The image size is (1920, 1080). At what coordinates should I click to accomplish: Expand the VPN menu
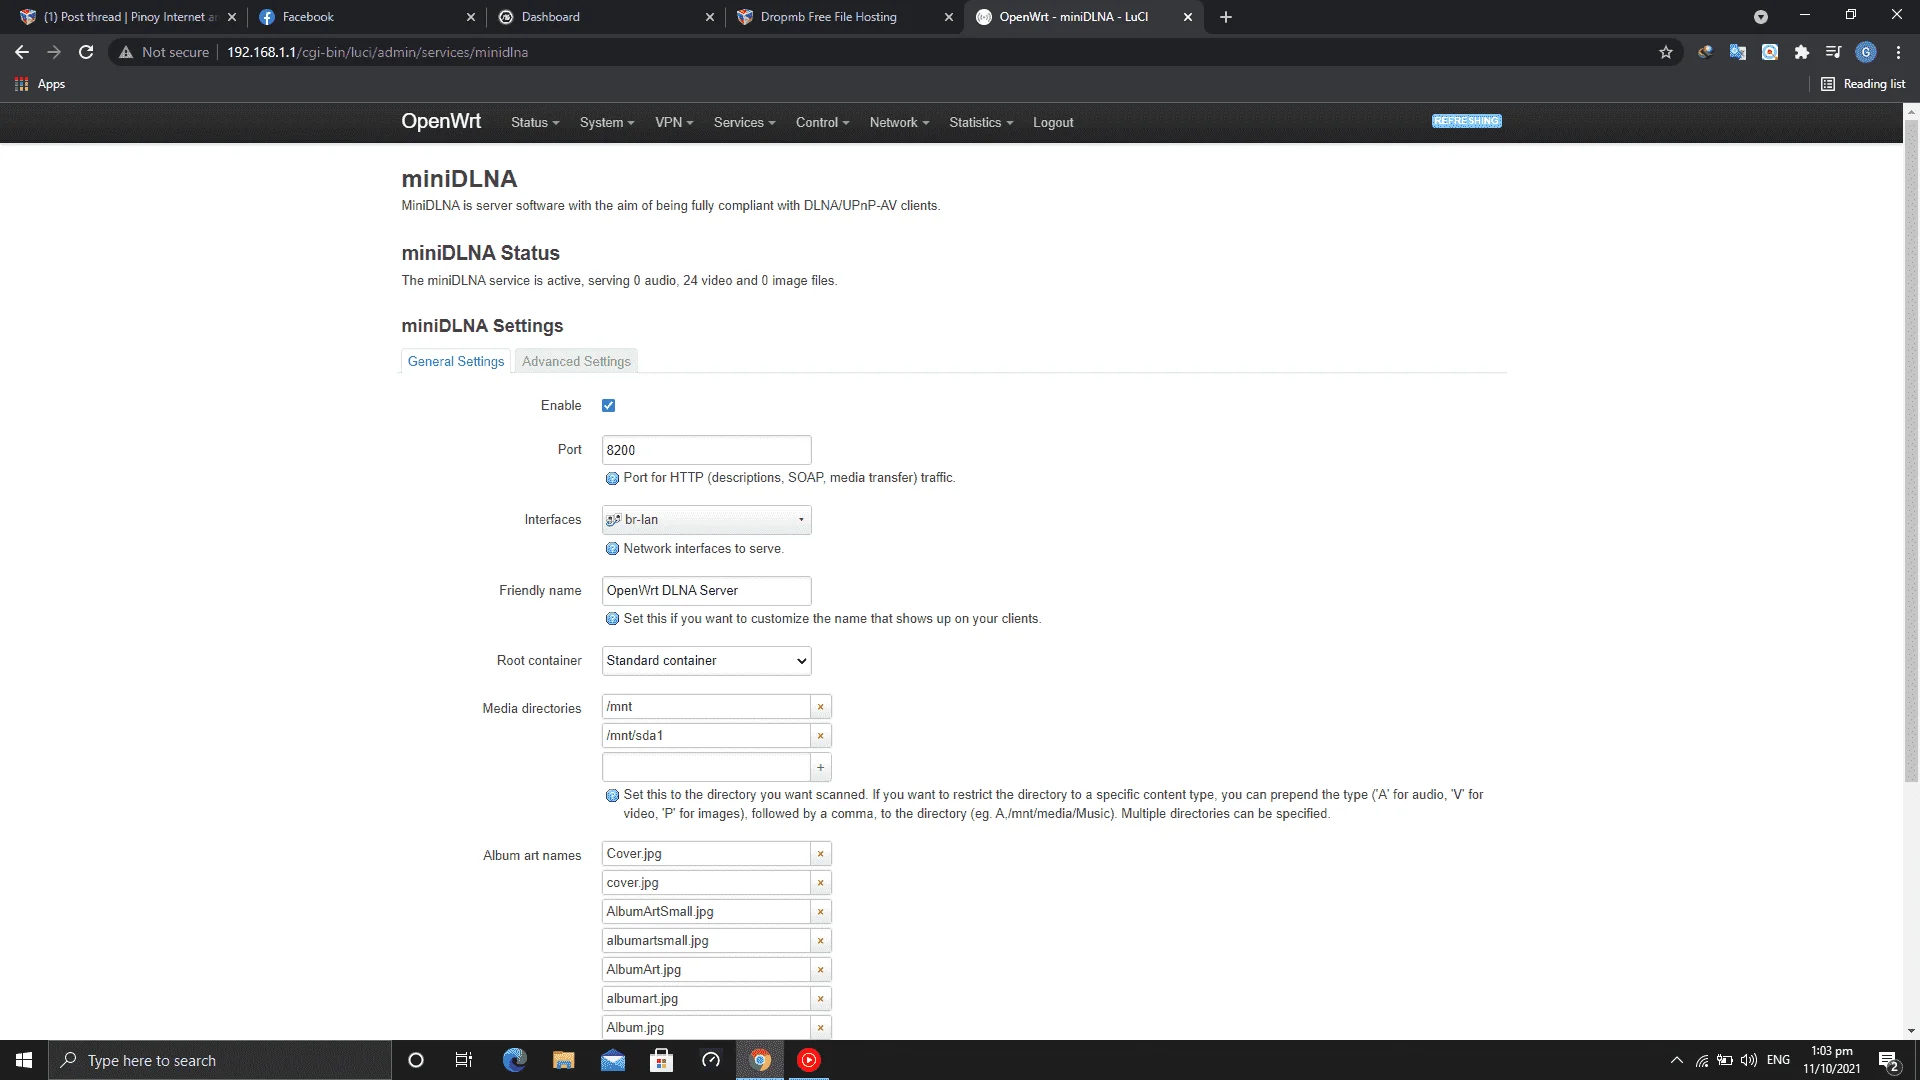(x=674, y=122)
